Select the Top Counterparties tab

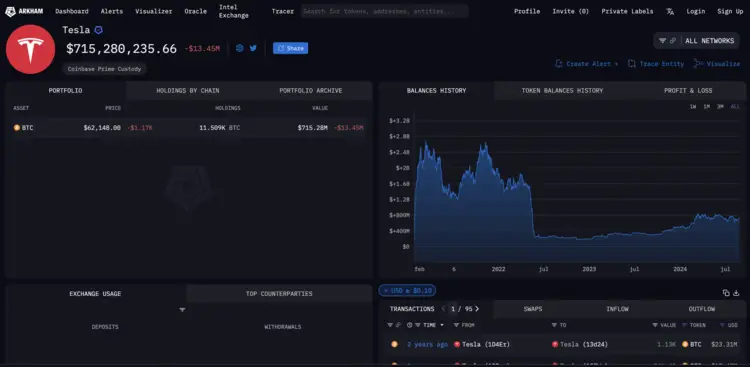pyautogui.click(x=279, y=293)
